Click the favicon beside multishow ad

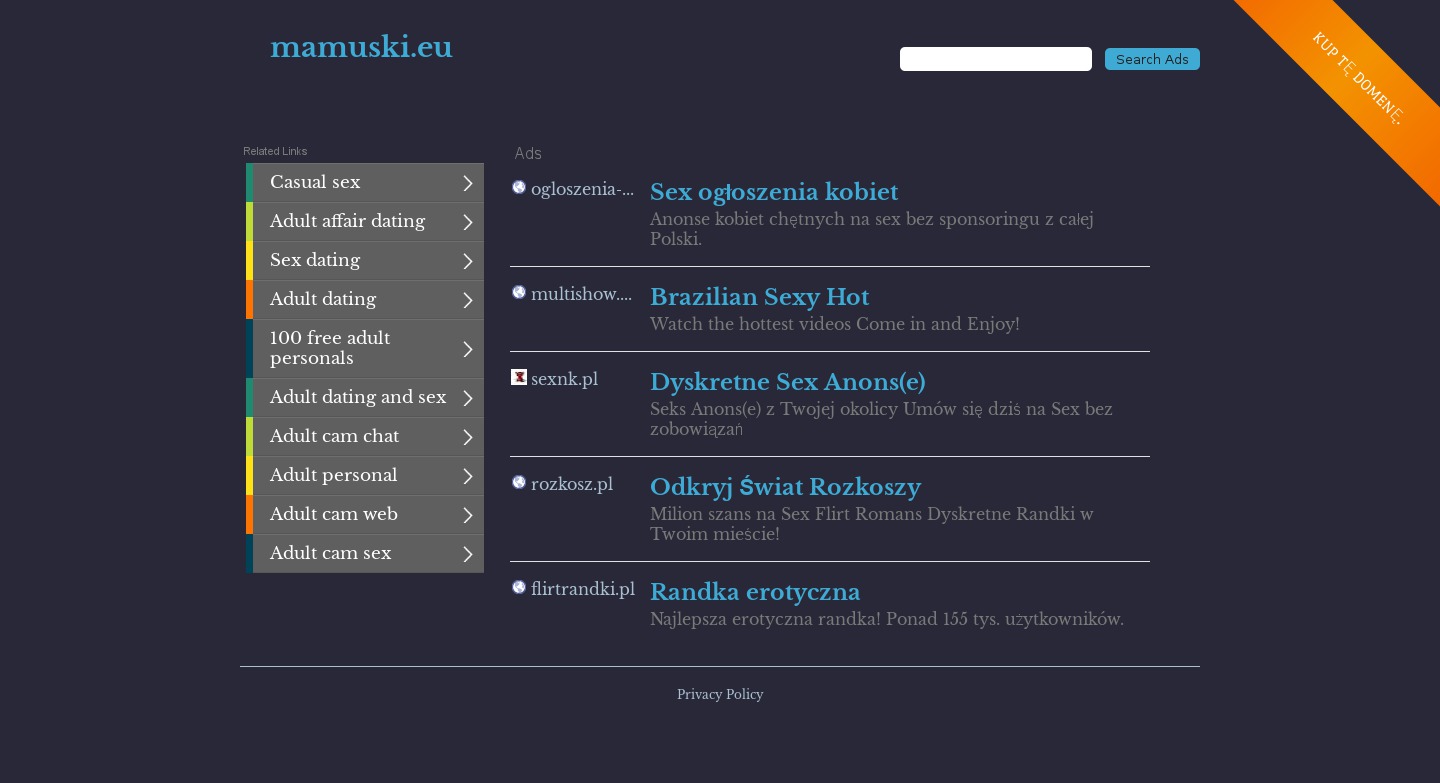(519, 292)
